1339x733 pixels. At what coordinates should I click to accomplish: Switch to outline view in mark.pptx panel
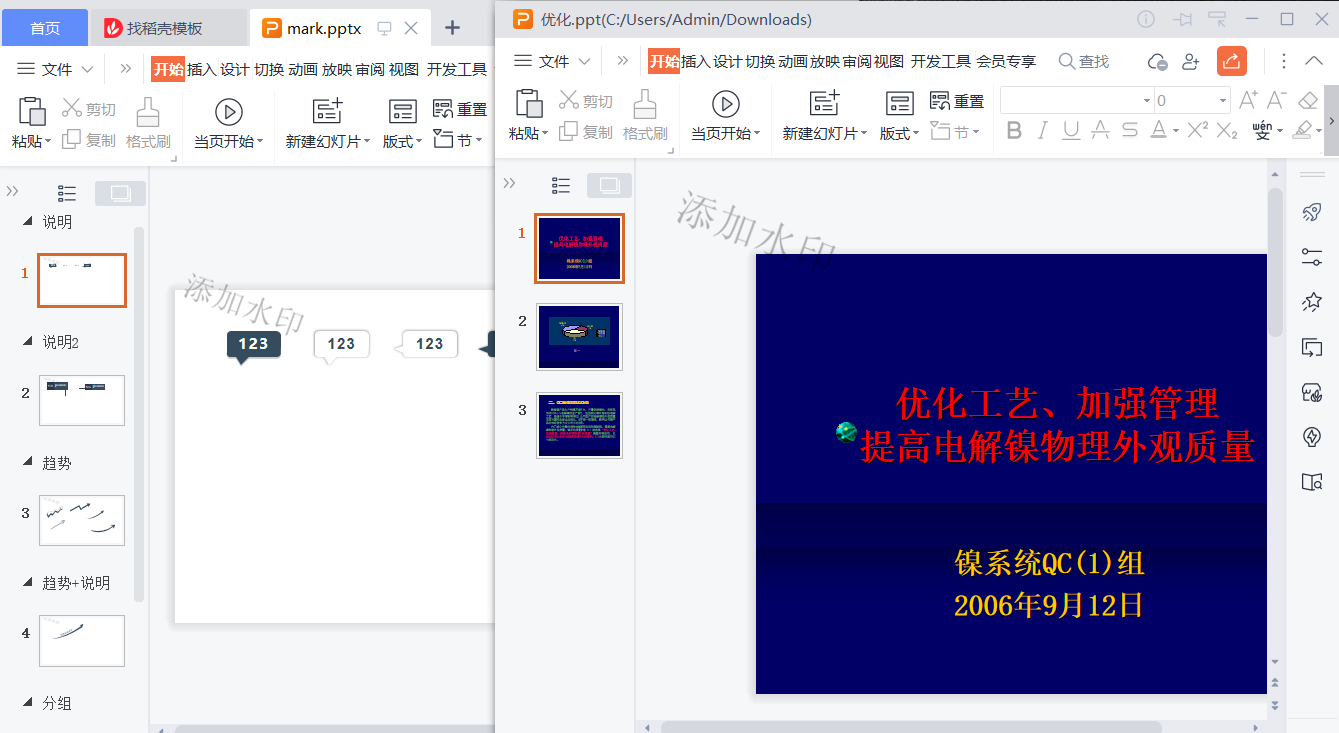pos(67,193)
